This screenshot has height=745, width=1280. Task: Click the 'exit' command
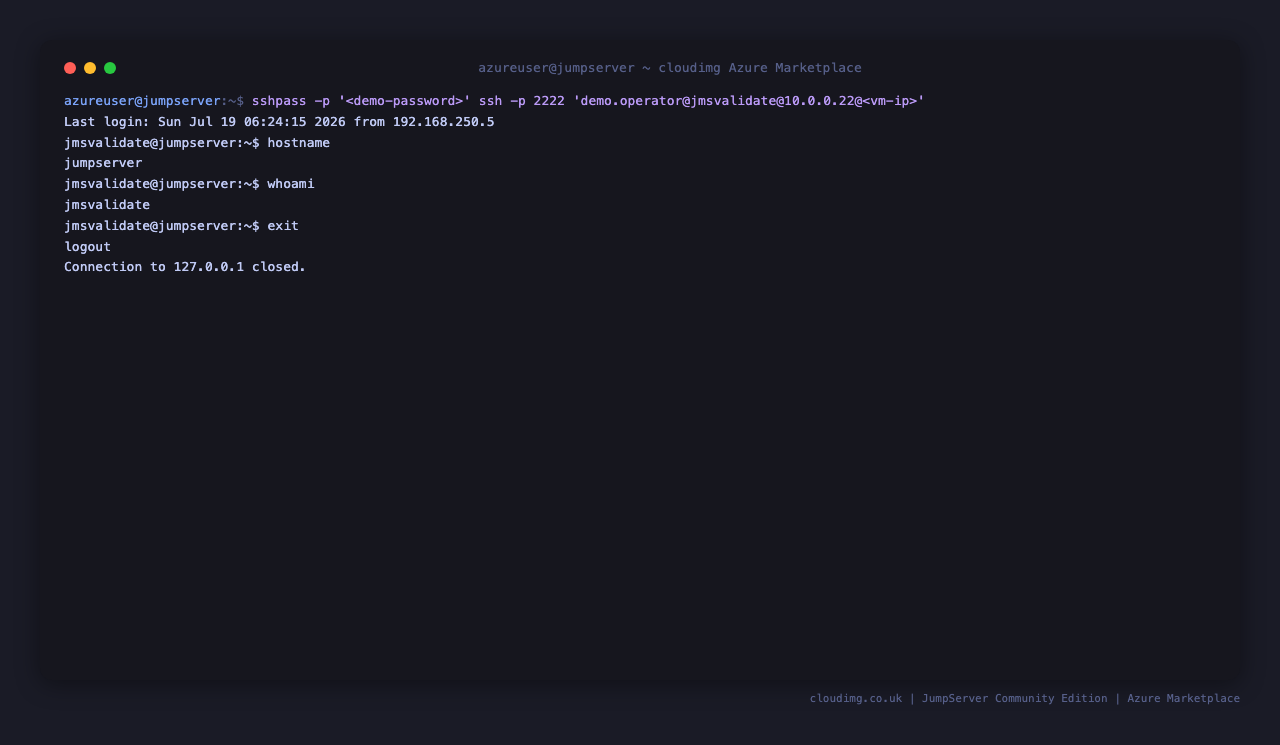(283, 226)
